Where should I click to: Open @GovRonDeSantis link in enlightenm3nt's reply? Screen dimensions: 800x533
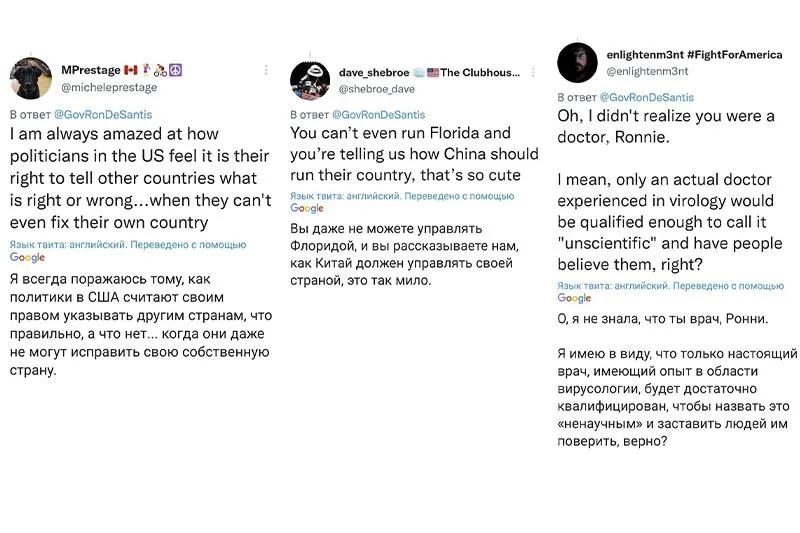pos(646,97)
